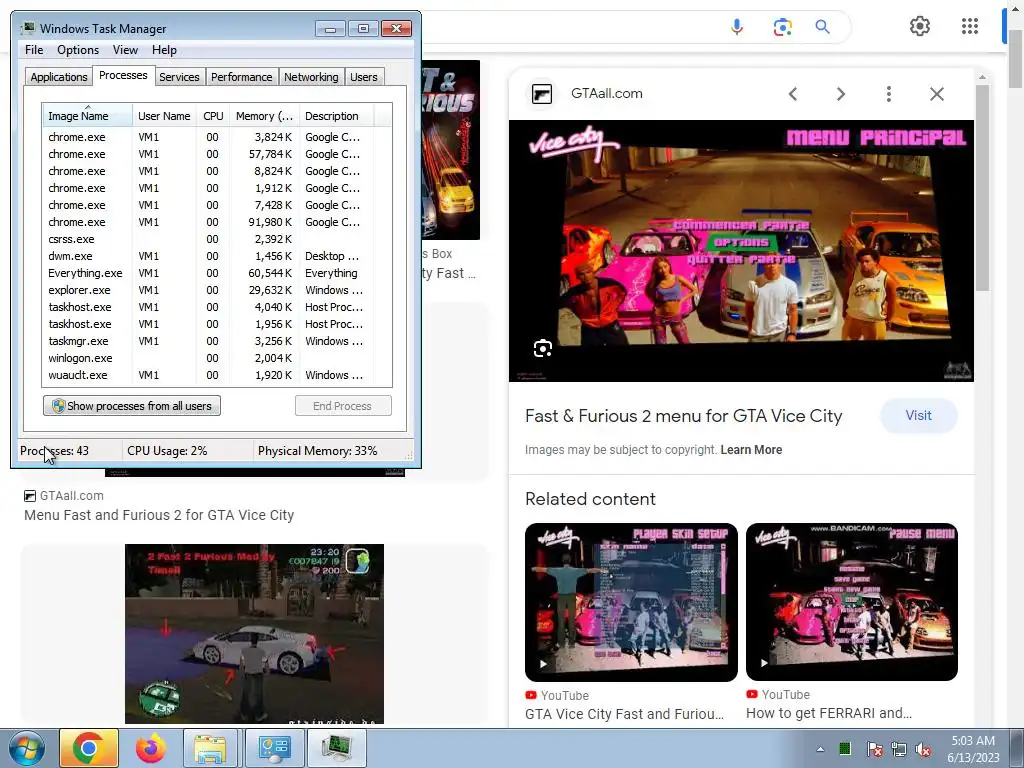Click the blue search magnifier icon
Screen dimensions: 1024x768
[x=822, y=27]
